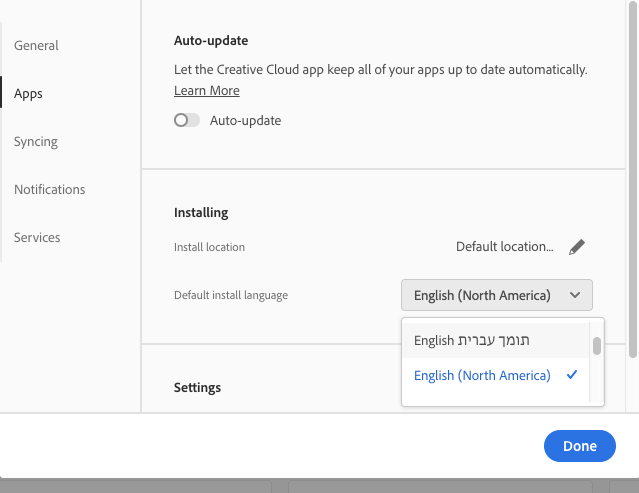Go to the Notifications tab
Viewport: 639px width, 493px height.
[x=50, y=189]
